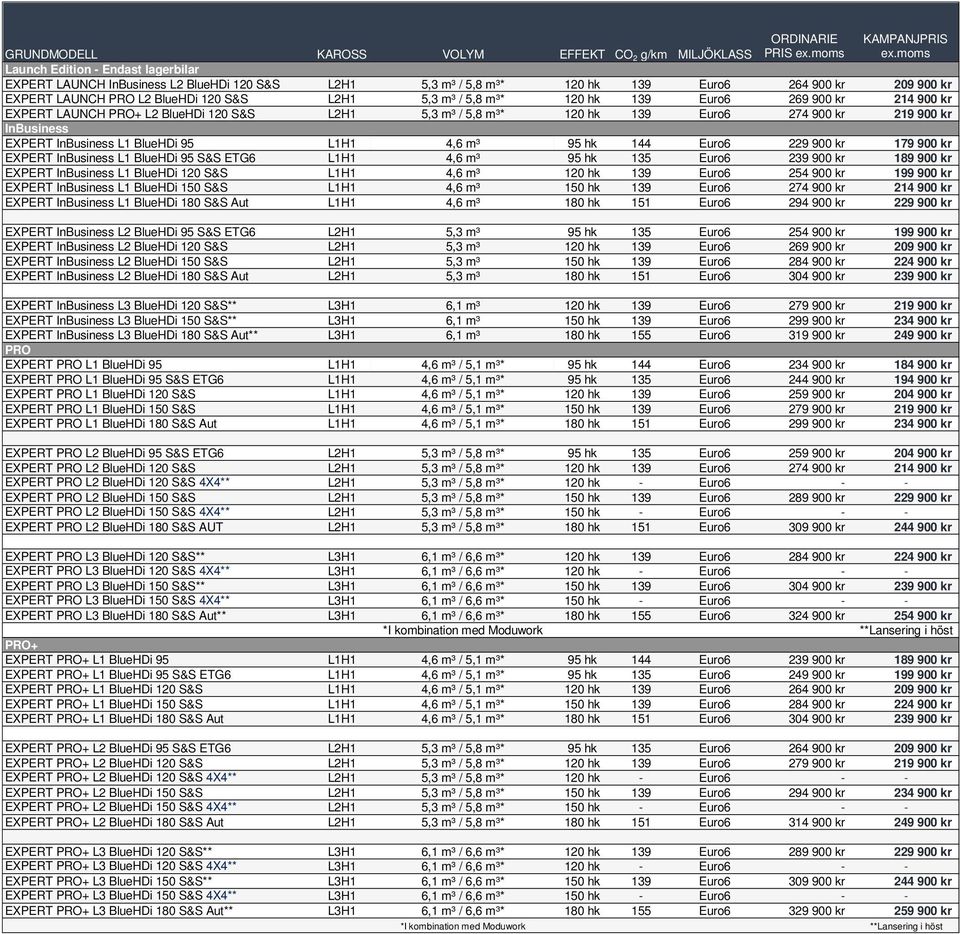Image resolution: width=960 pixels, height=934 pixels.
Task: Select 'EXPERT PRO L2 BlueHDi 150 S&S 4X4**'
Action: [x=118, y=512]
